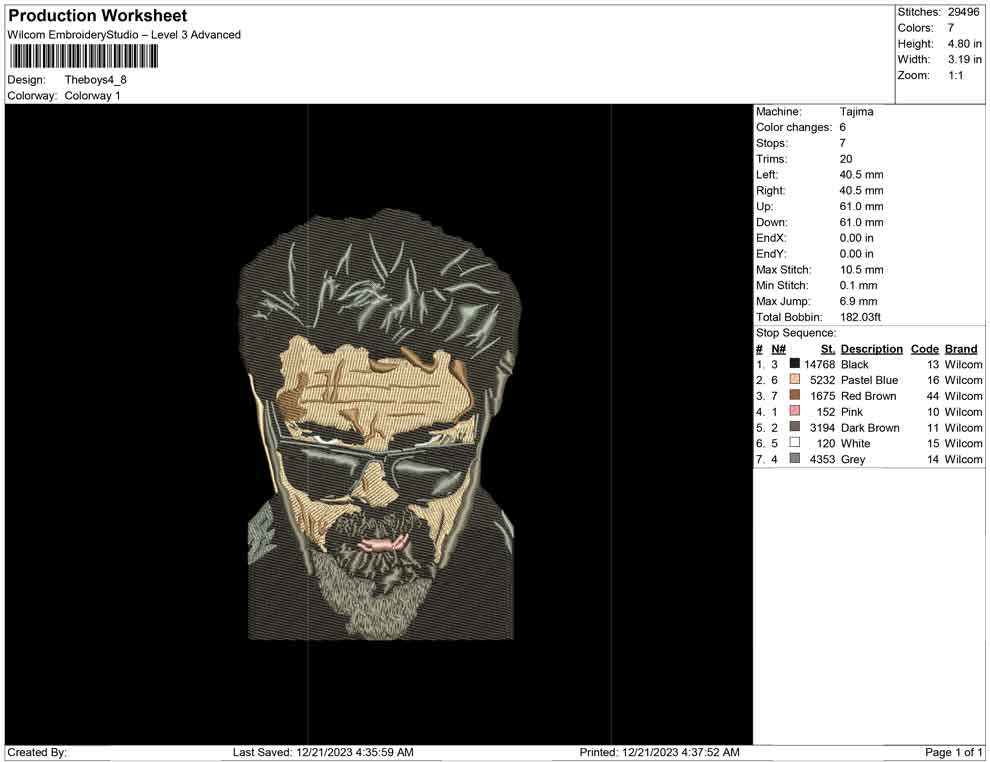Screen dimensions: 990x762
Task: Click the Description column header
Action: pyautogui.click(x=871, y=349)
